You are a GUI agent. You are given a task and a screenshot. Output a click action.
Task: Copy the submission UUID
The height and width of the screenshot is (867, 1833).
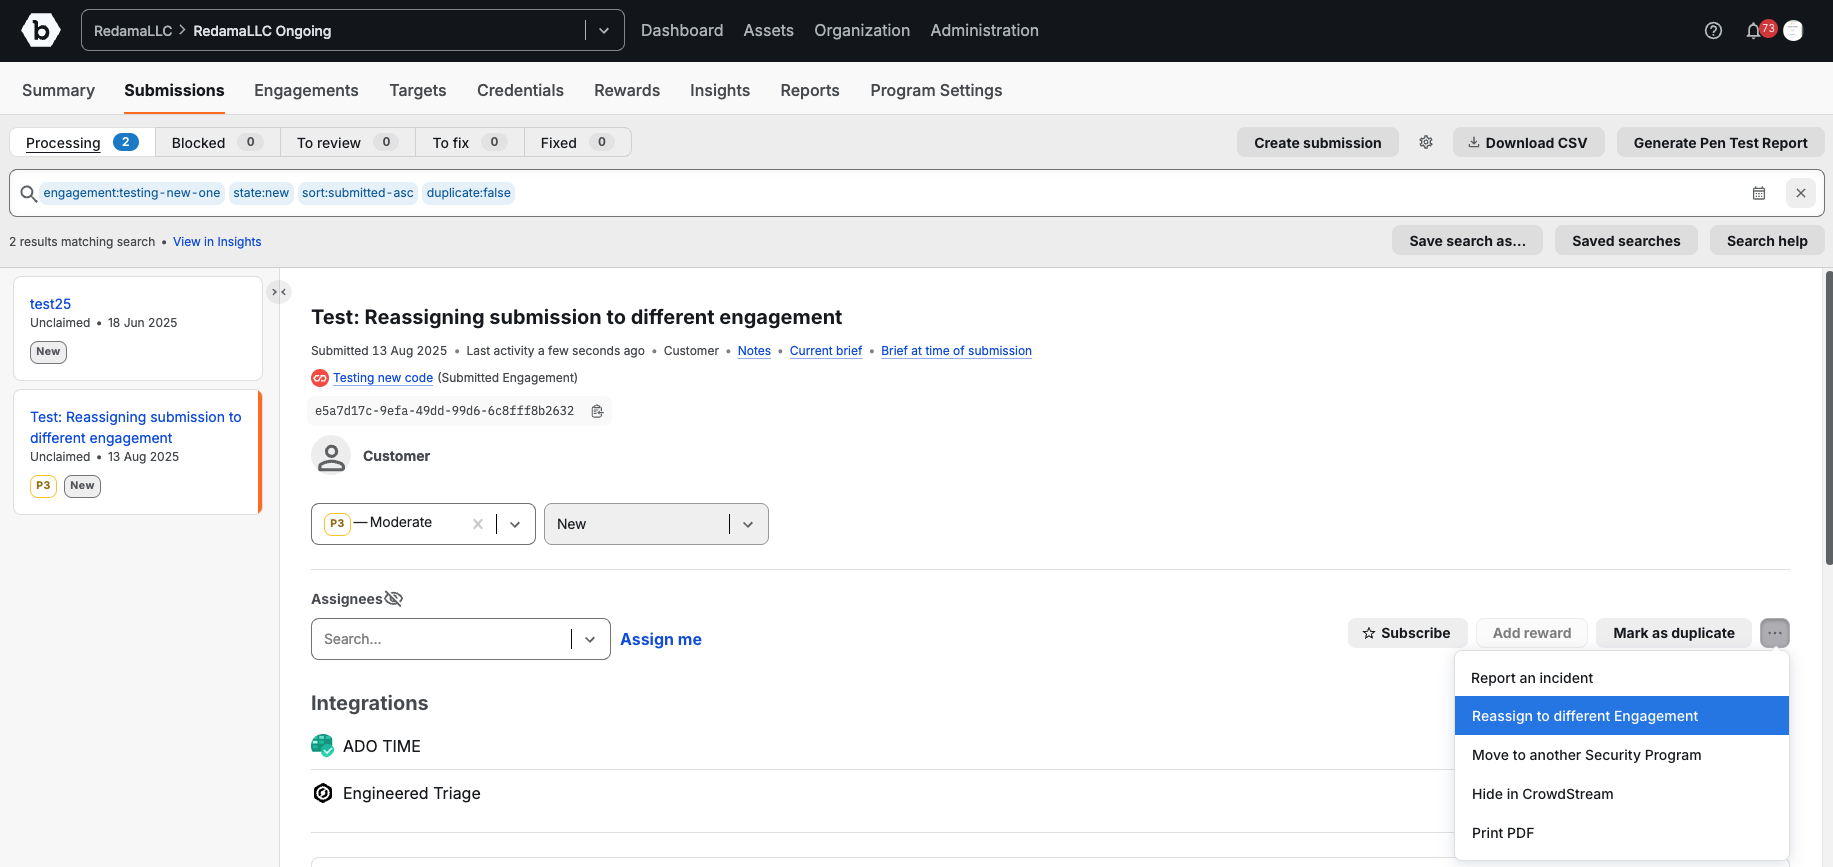[597, 411]
